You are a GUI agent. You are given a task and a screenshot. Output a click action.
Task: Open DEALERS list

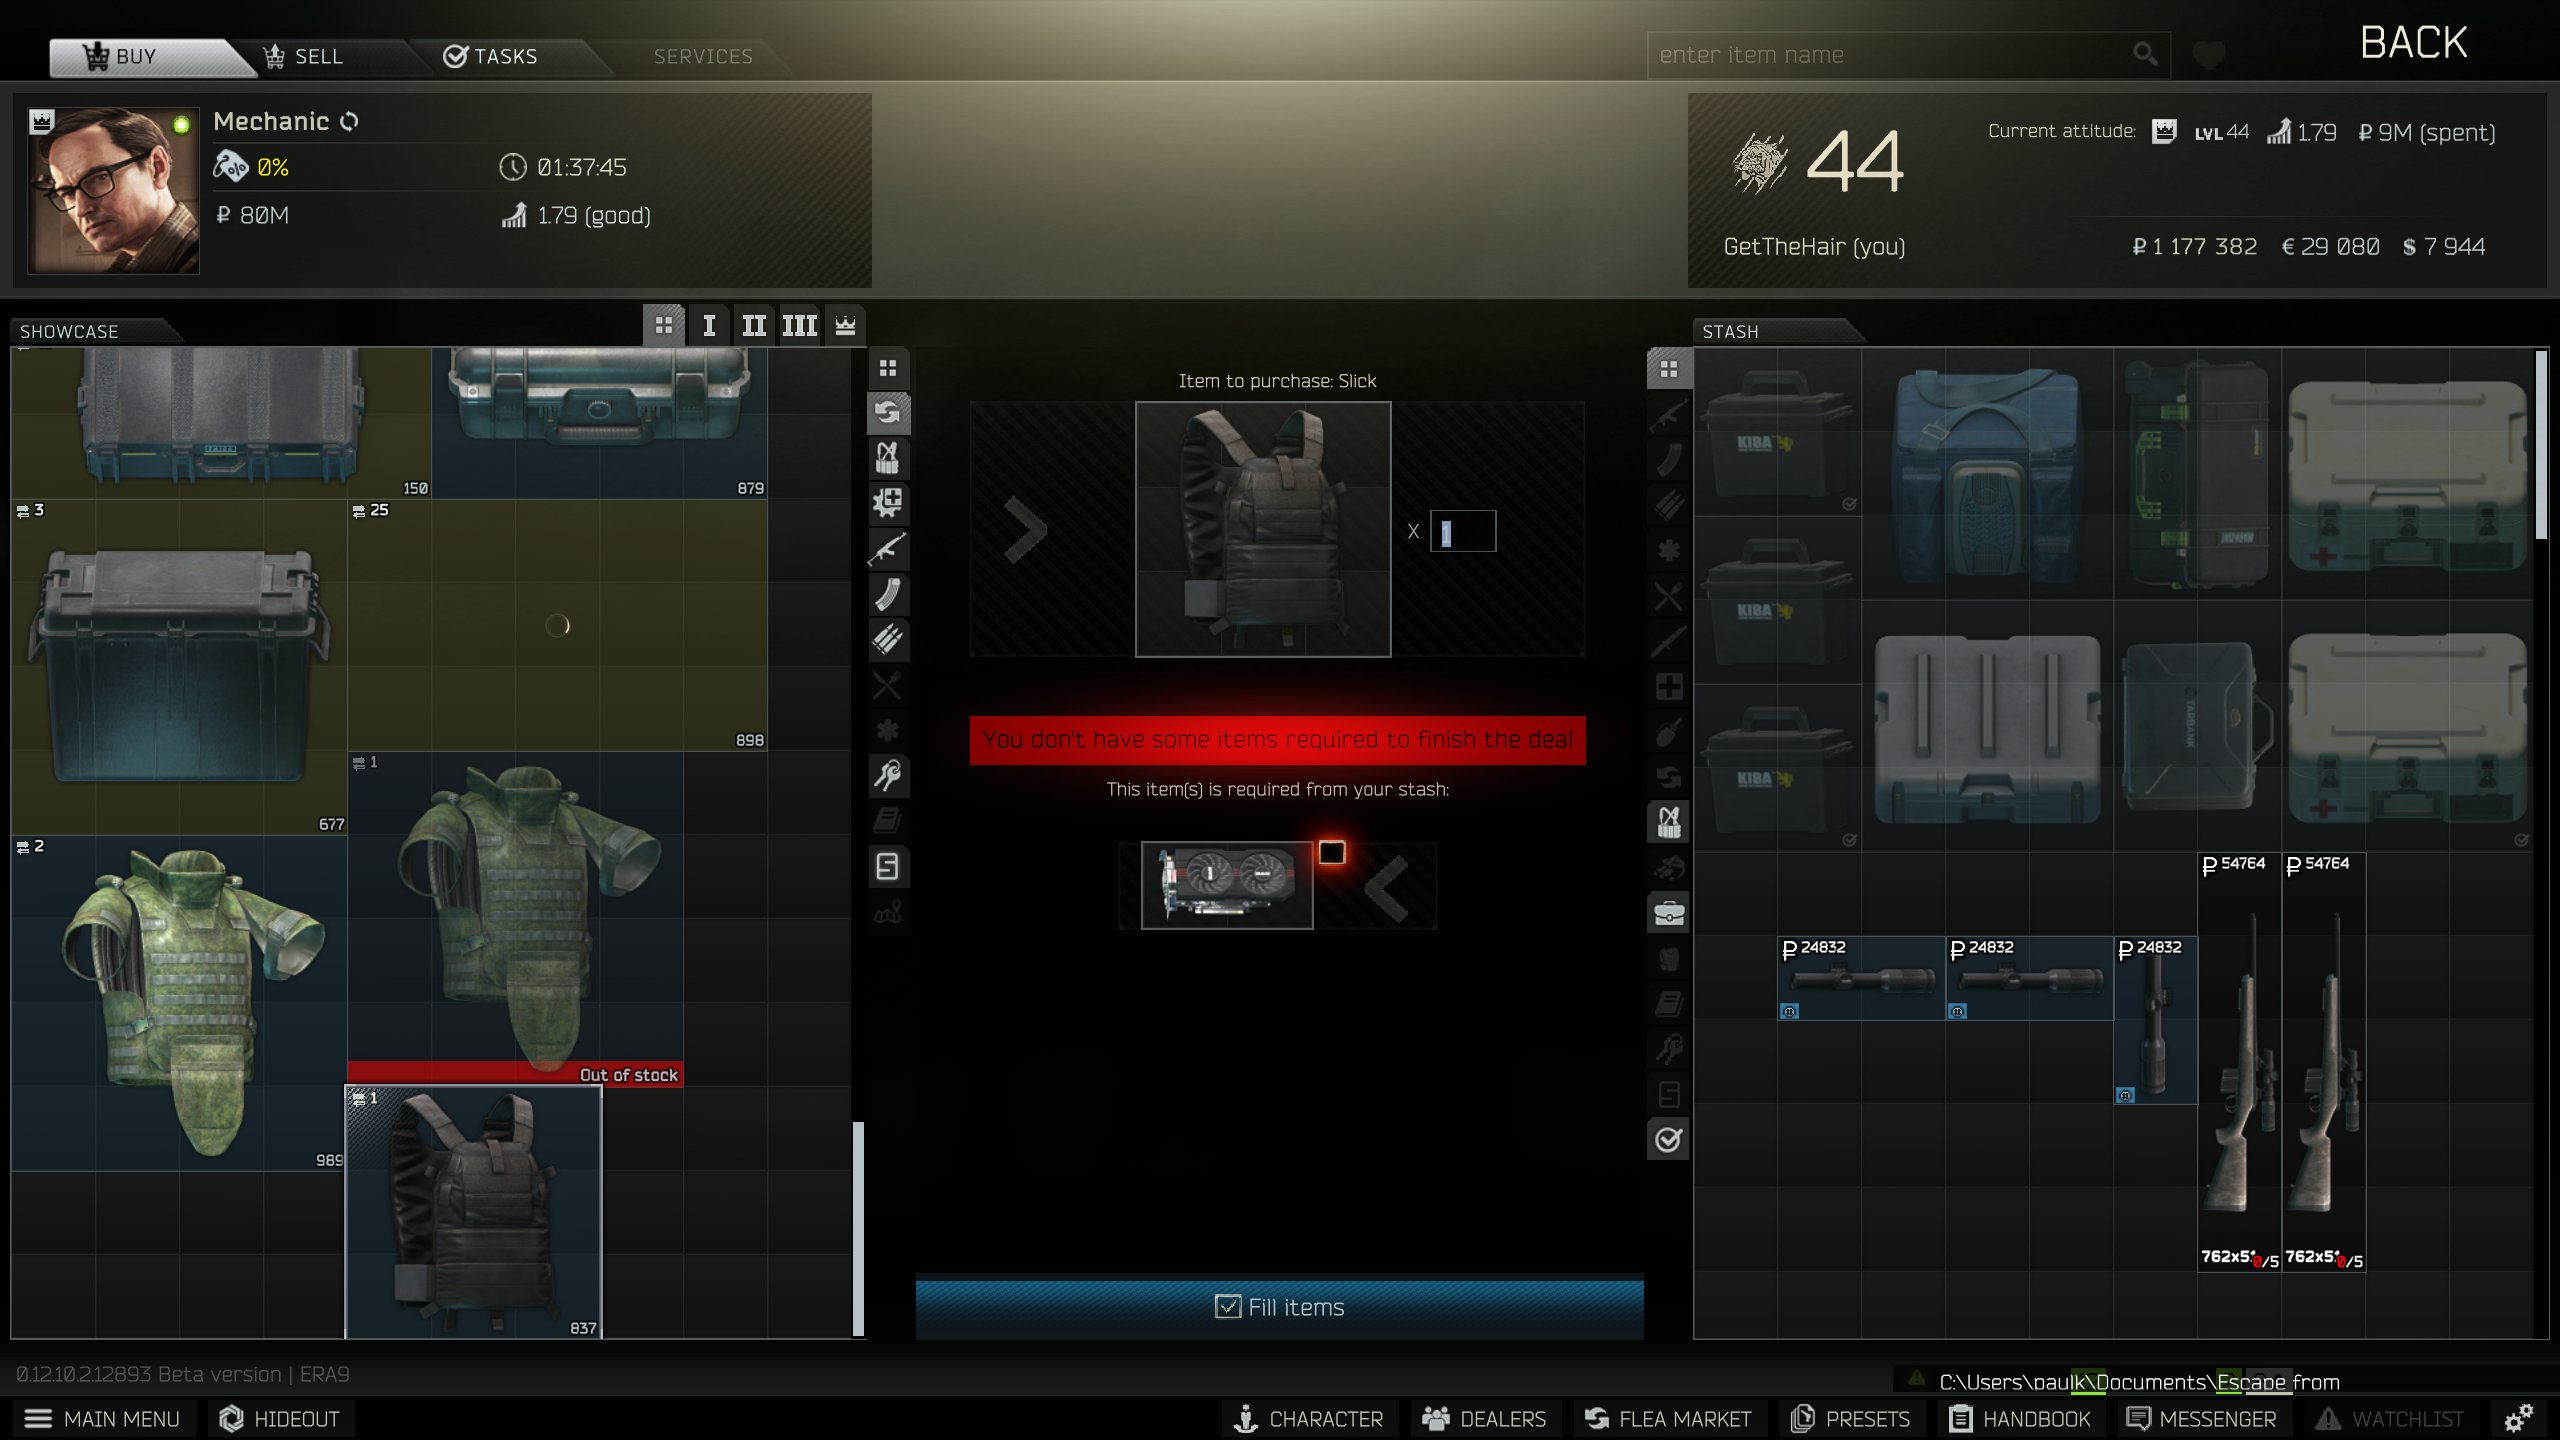pyautogui.click(x=1485, y=1419)
